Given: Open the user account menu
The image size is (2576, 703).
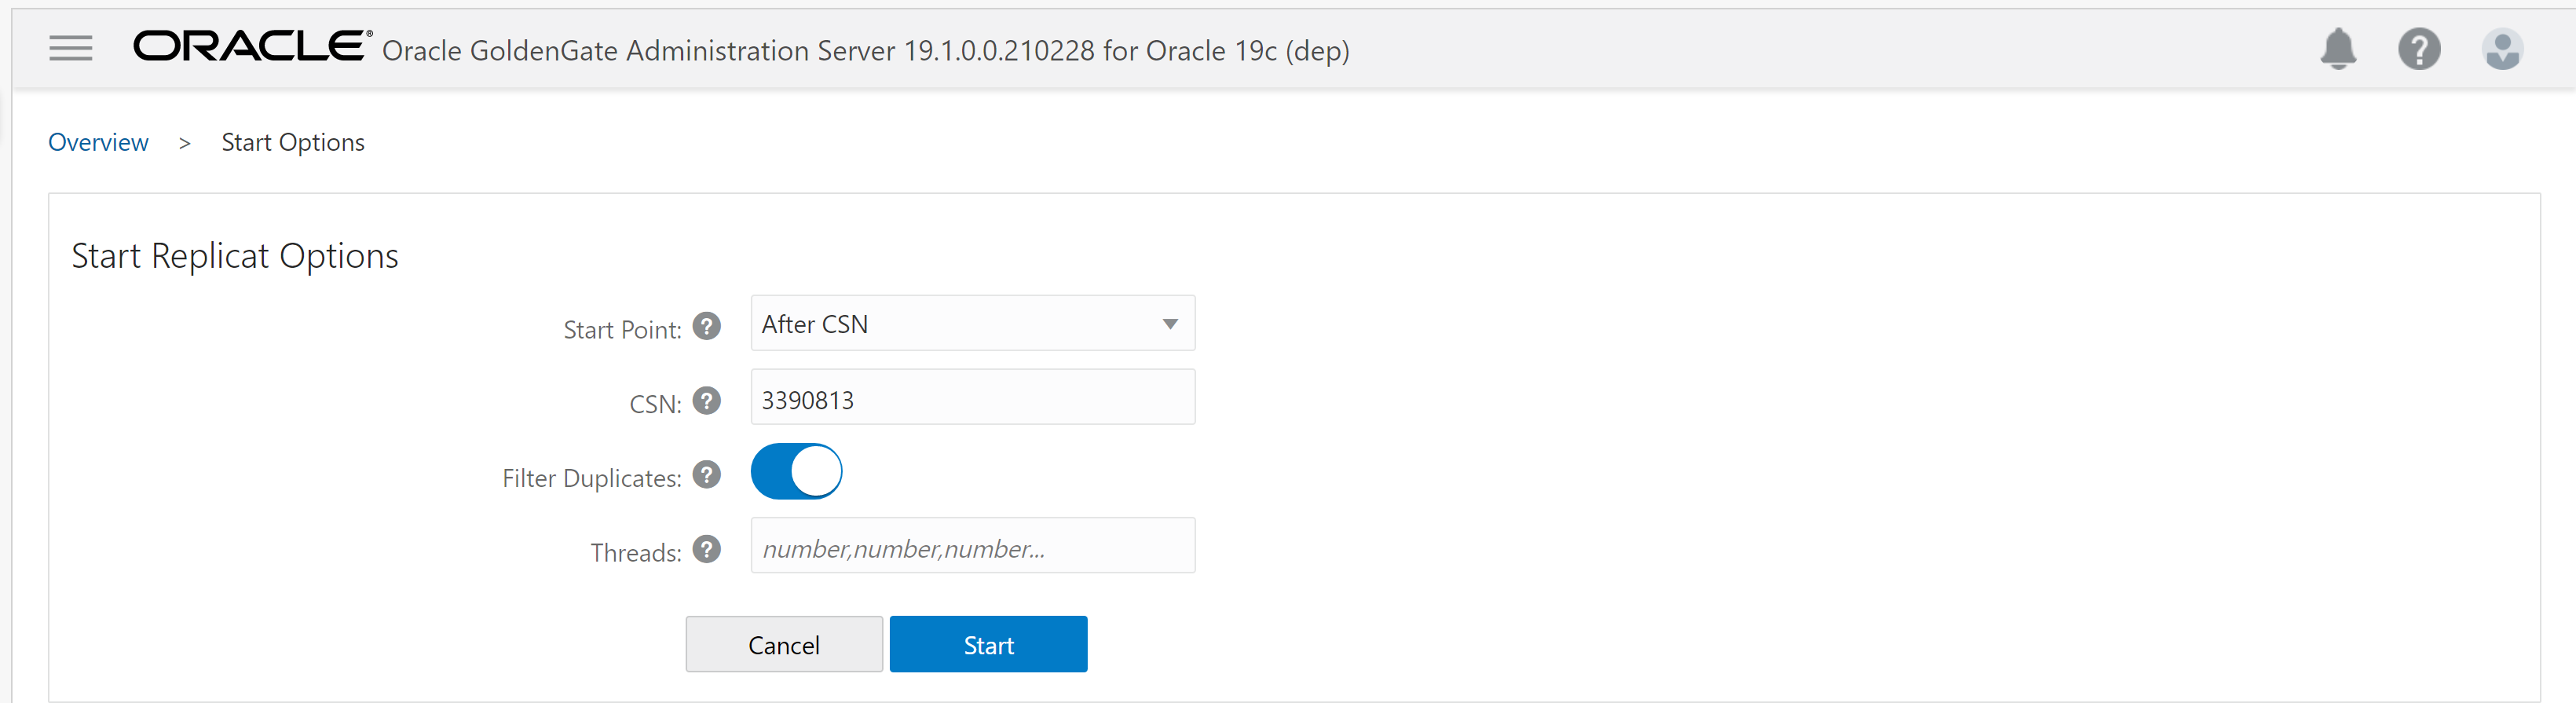Looking at the screenshot, I should pyautogui.click(x=2502, y=49).
